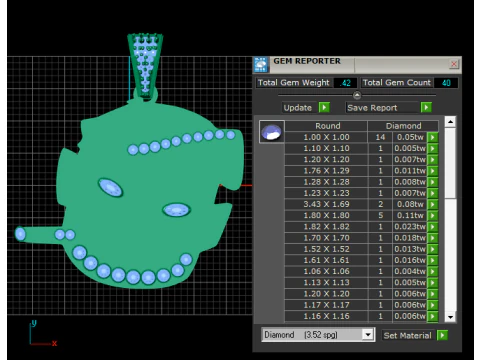Click green arrow on 1.61 X 1.61 row
The height and width of the screenshot is (360, 480).
(432, 260)
